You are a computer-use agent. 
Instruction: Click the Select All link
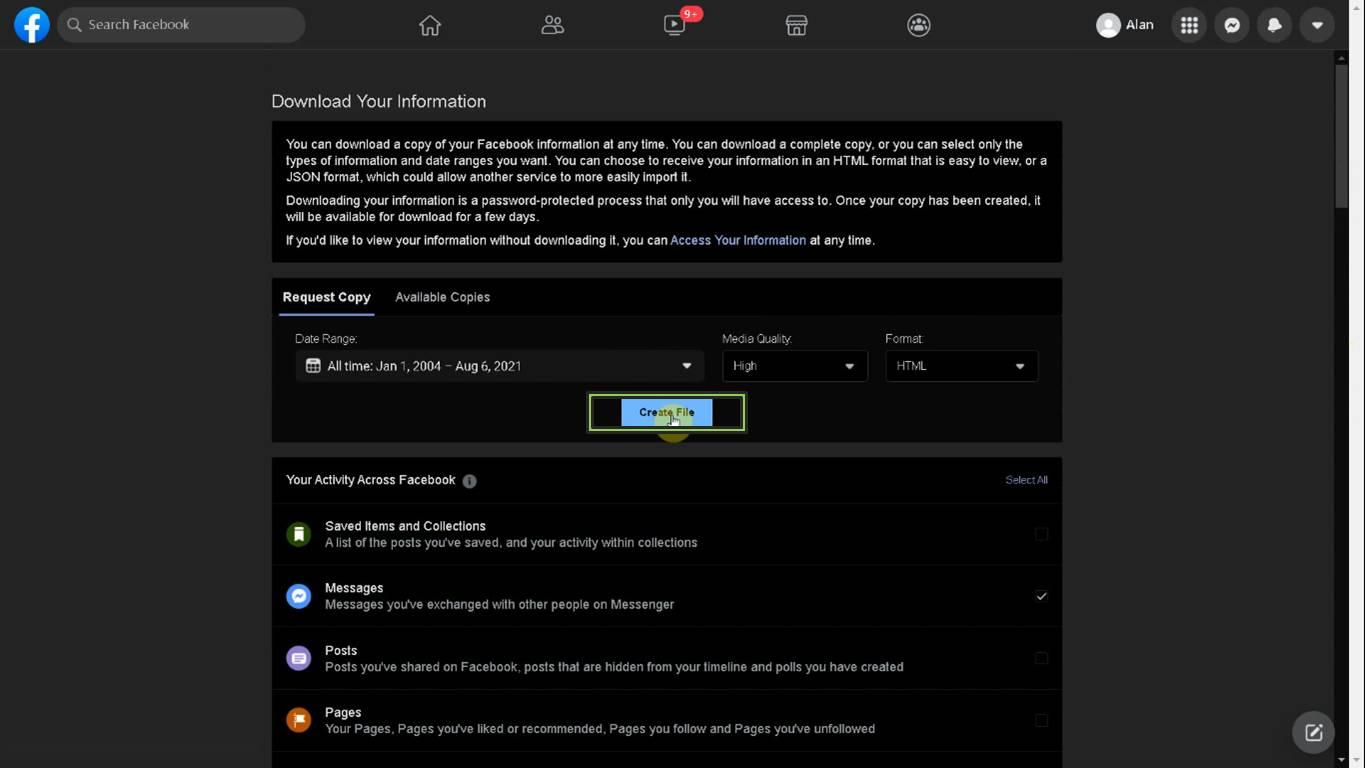coord(1026,480)
